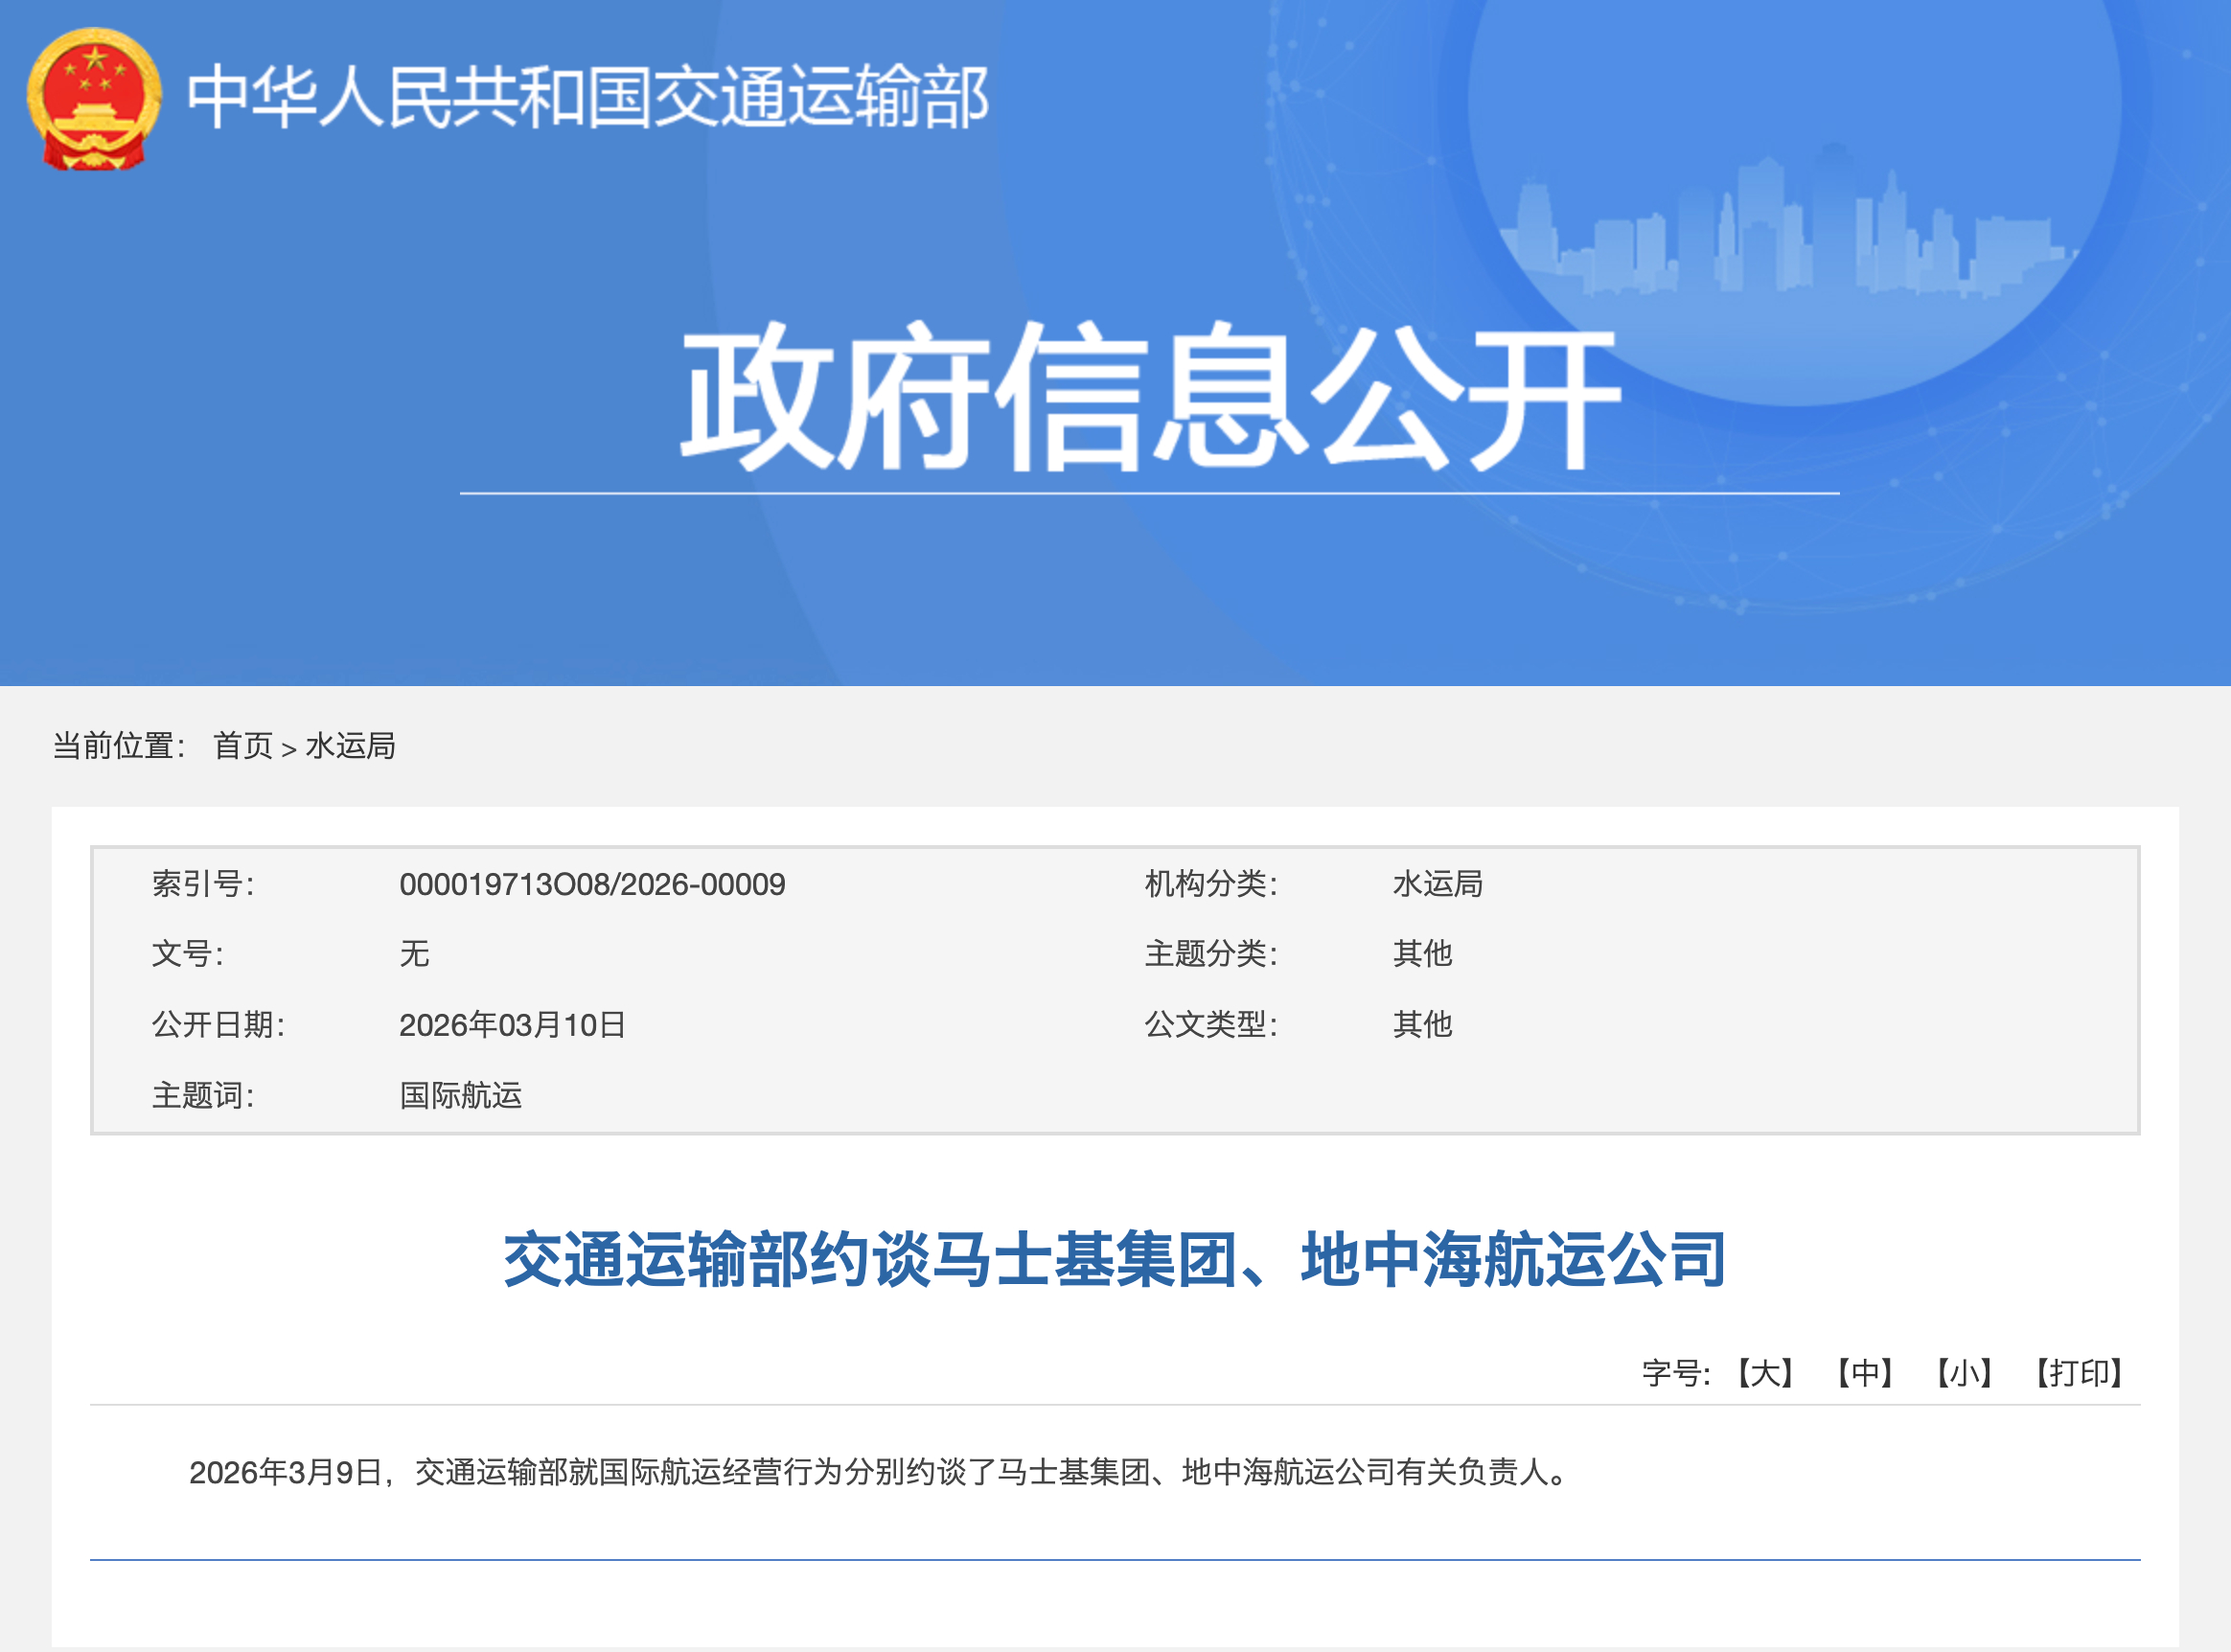Click the city skyline banner graphic
This screenshot has width=2231, height=1652.
click(1790, 235)
